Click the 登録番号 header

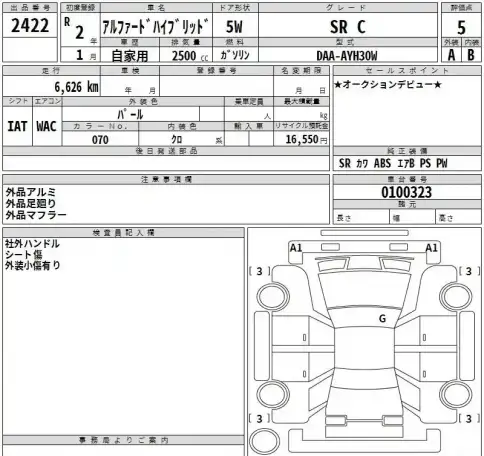[x=217, y=71]
